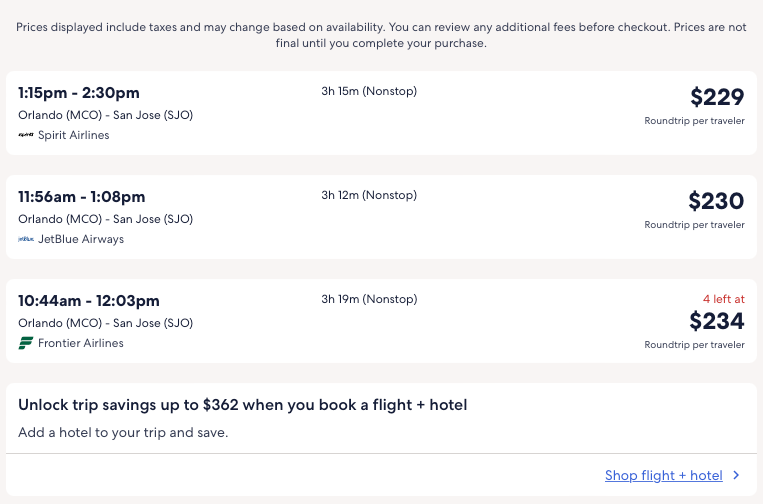The height and width of the screenshot is (504, 763).
Task: Select the 10:44am - 12:03pm Frontier flight
Action: click(x=89, y=301)
